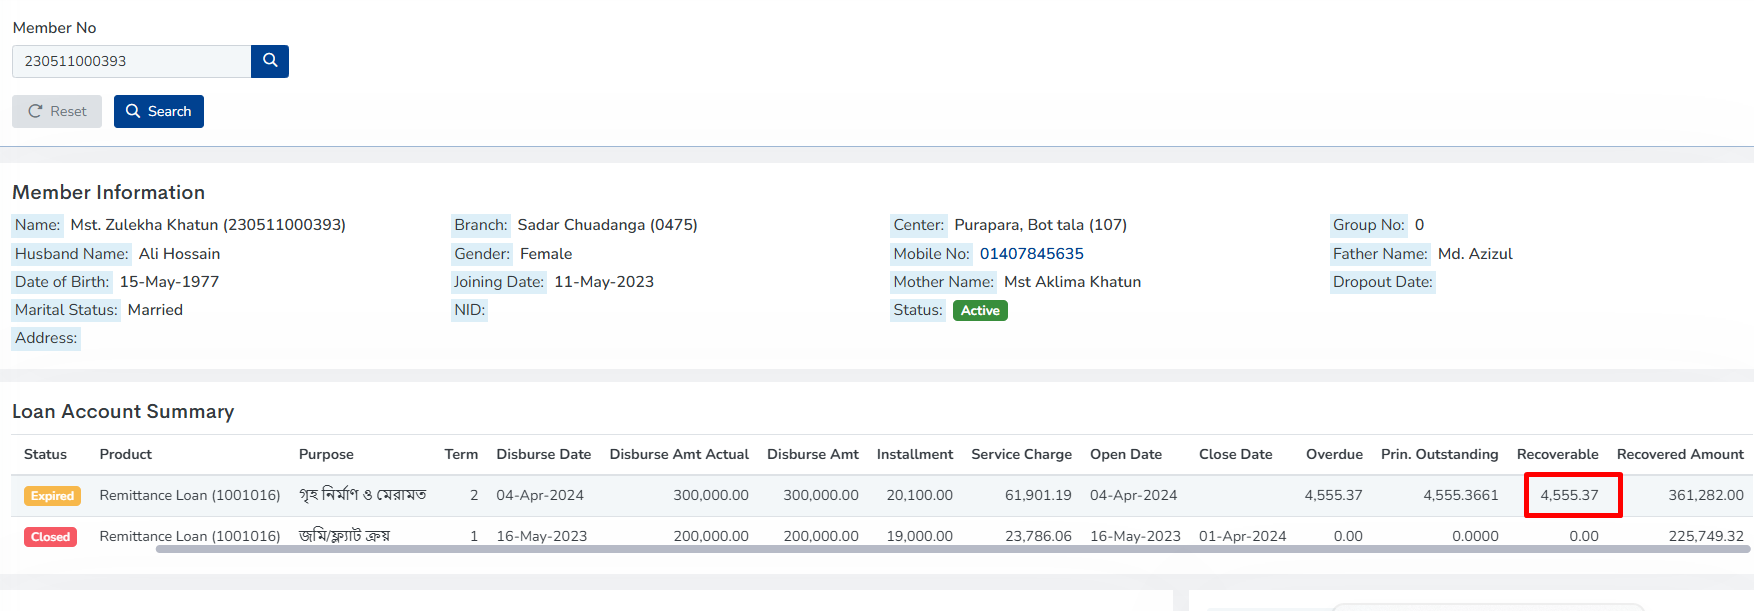This screenshot has width=1754, height=611.
Task: Click the green Active status badge
Action: click(979, 310)
